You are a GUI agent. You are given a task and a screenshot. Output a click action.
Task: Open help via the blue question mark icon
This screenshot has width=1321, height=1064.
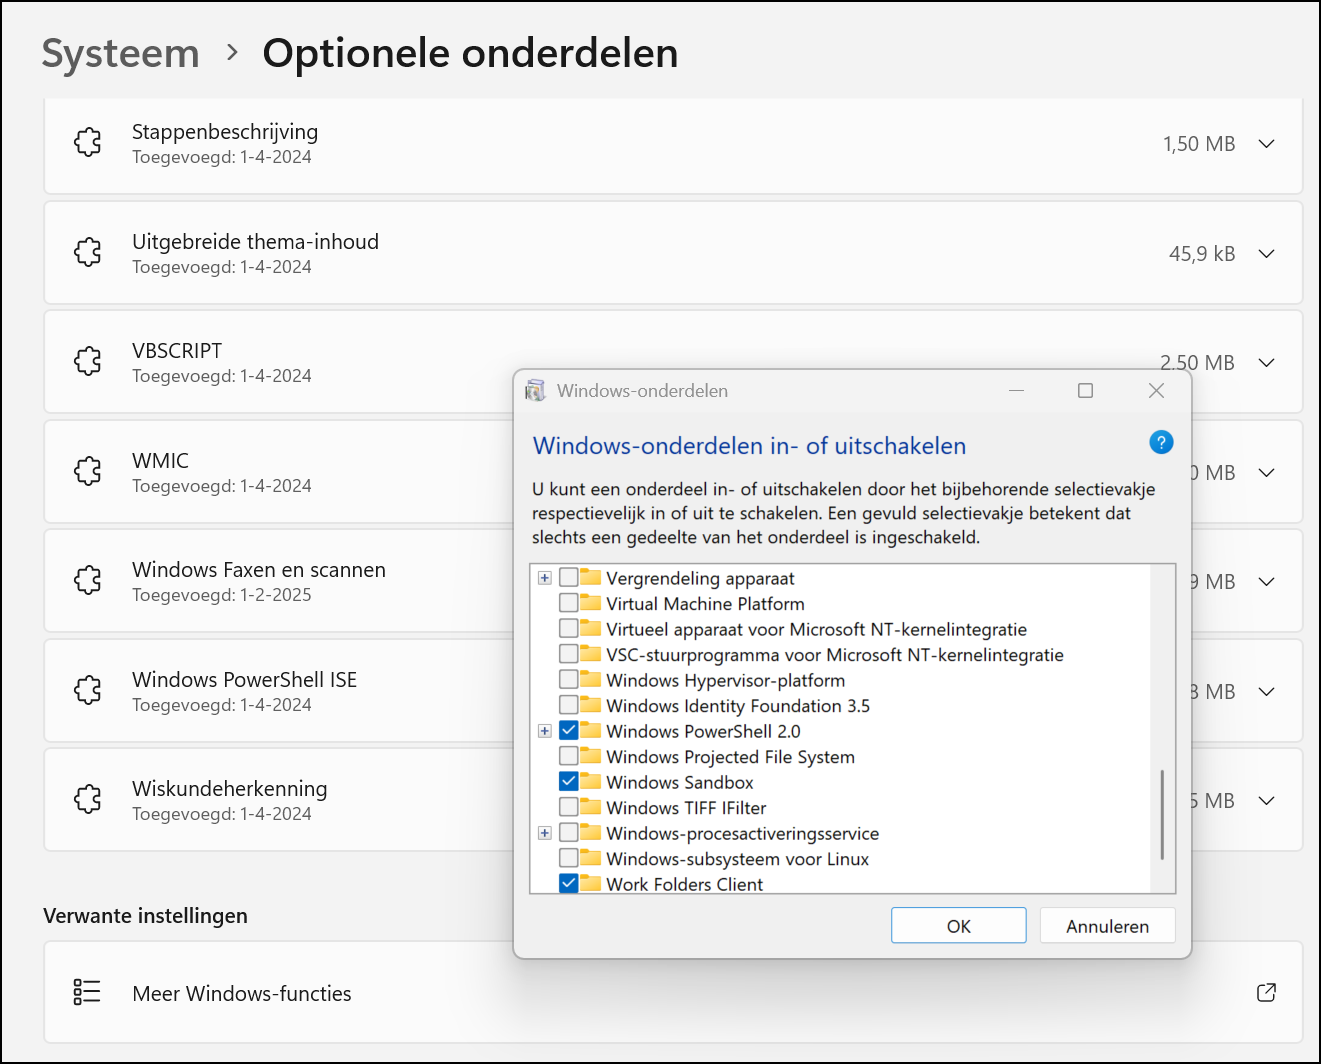pos(1161,442)
